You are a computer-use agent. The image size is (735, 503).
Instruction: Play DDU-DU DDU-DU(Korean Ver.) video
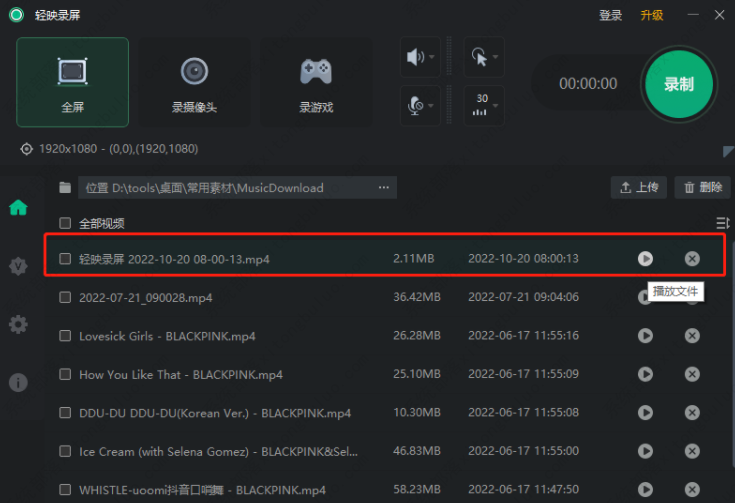coord(645,413)
